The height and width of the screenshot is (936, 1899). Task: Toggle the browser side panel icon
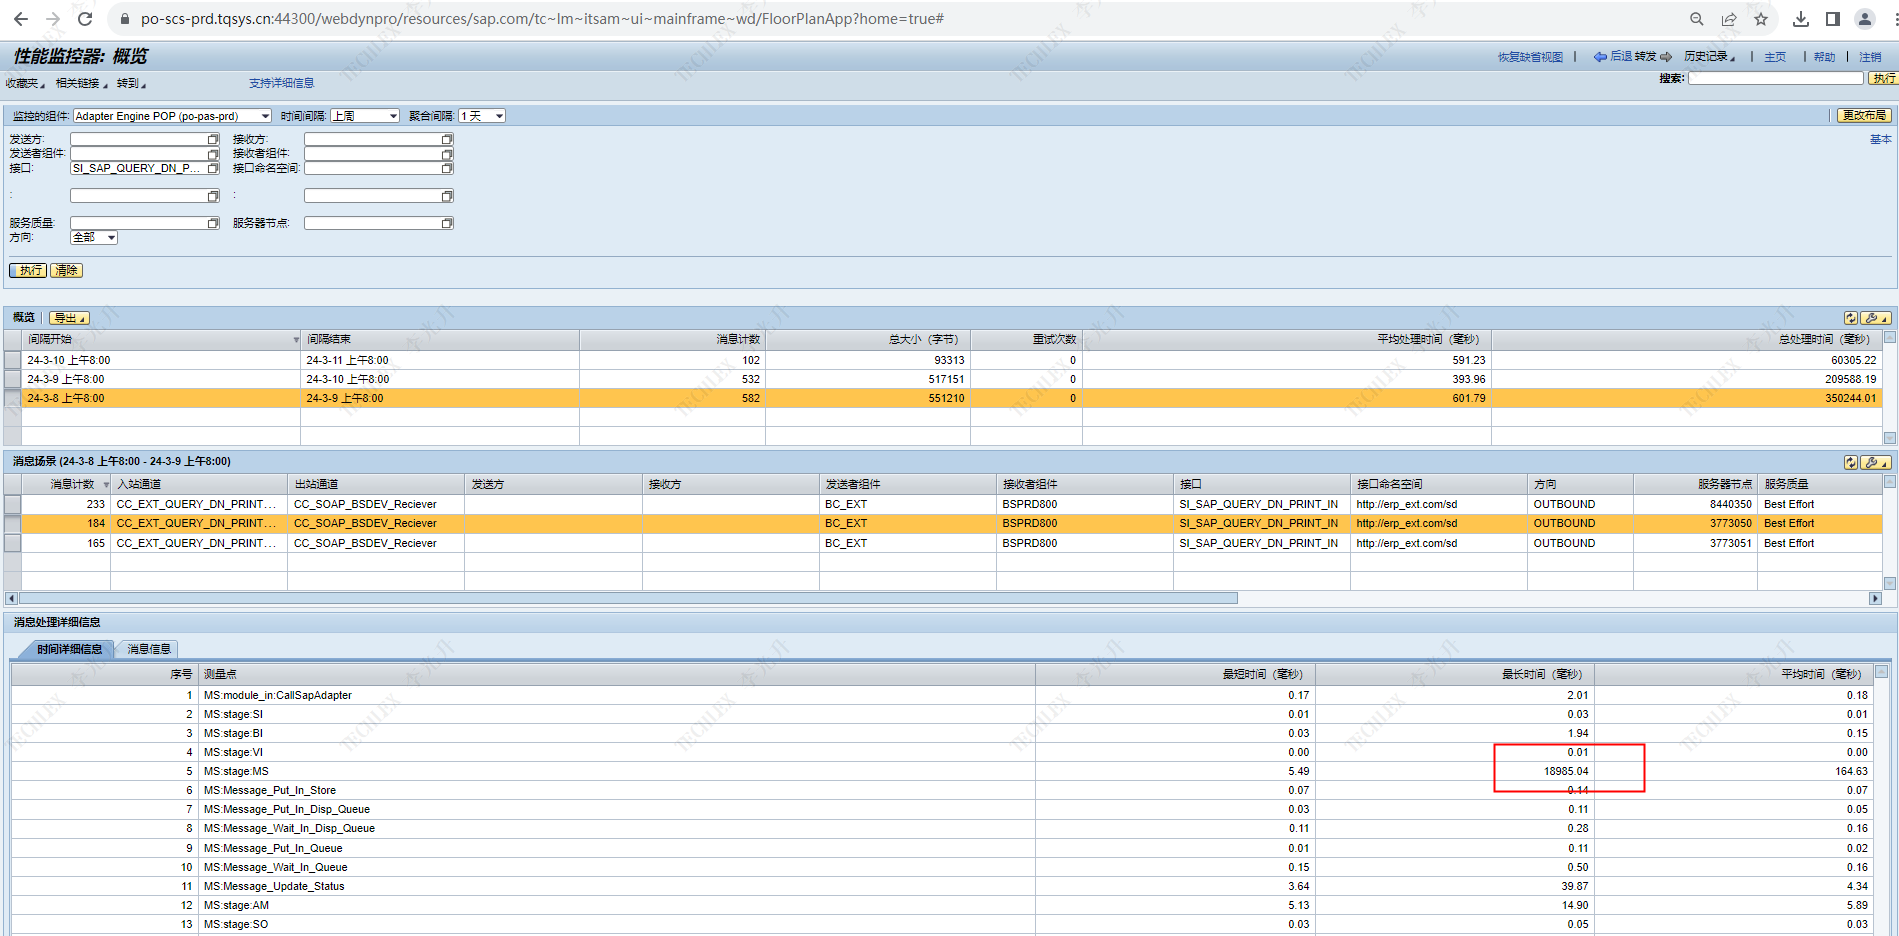pyautogui.click(x=1833, y=19)
